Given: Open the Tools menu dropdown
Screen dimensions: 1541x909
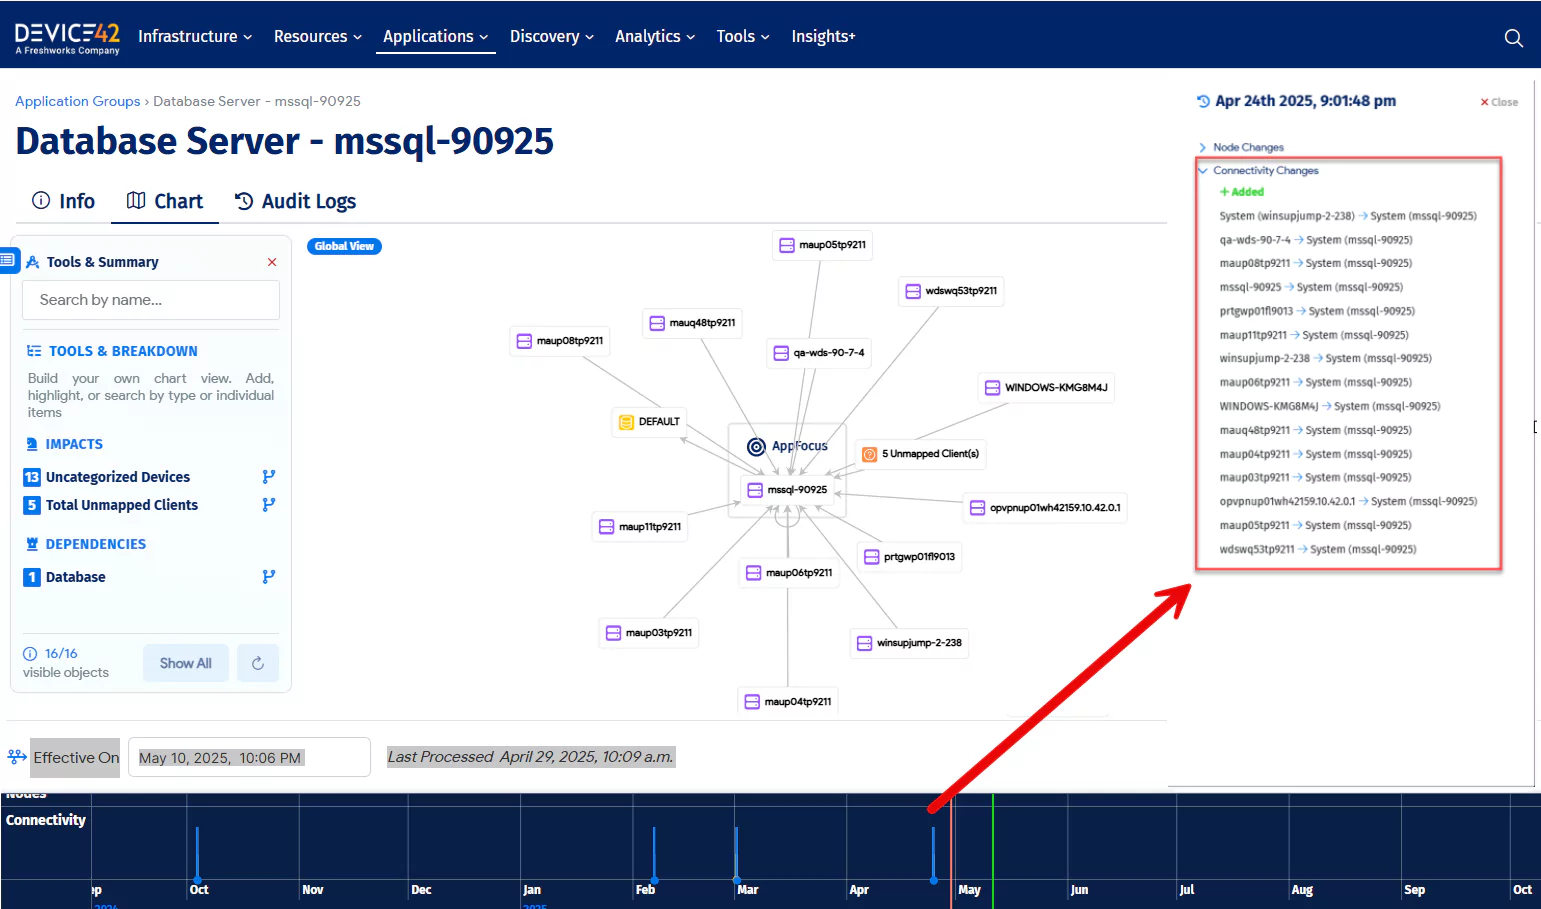Looking at the screenshot, I should 743,37.
